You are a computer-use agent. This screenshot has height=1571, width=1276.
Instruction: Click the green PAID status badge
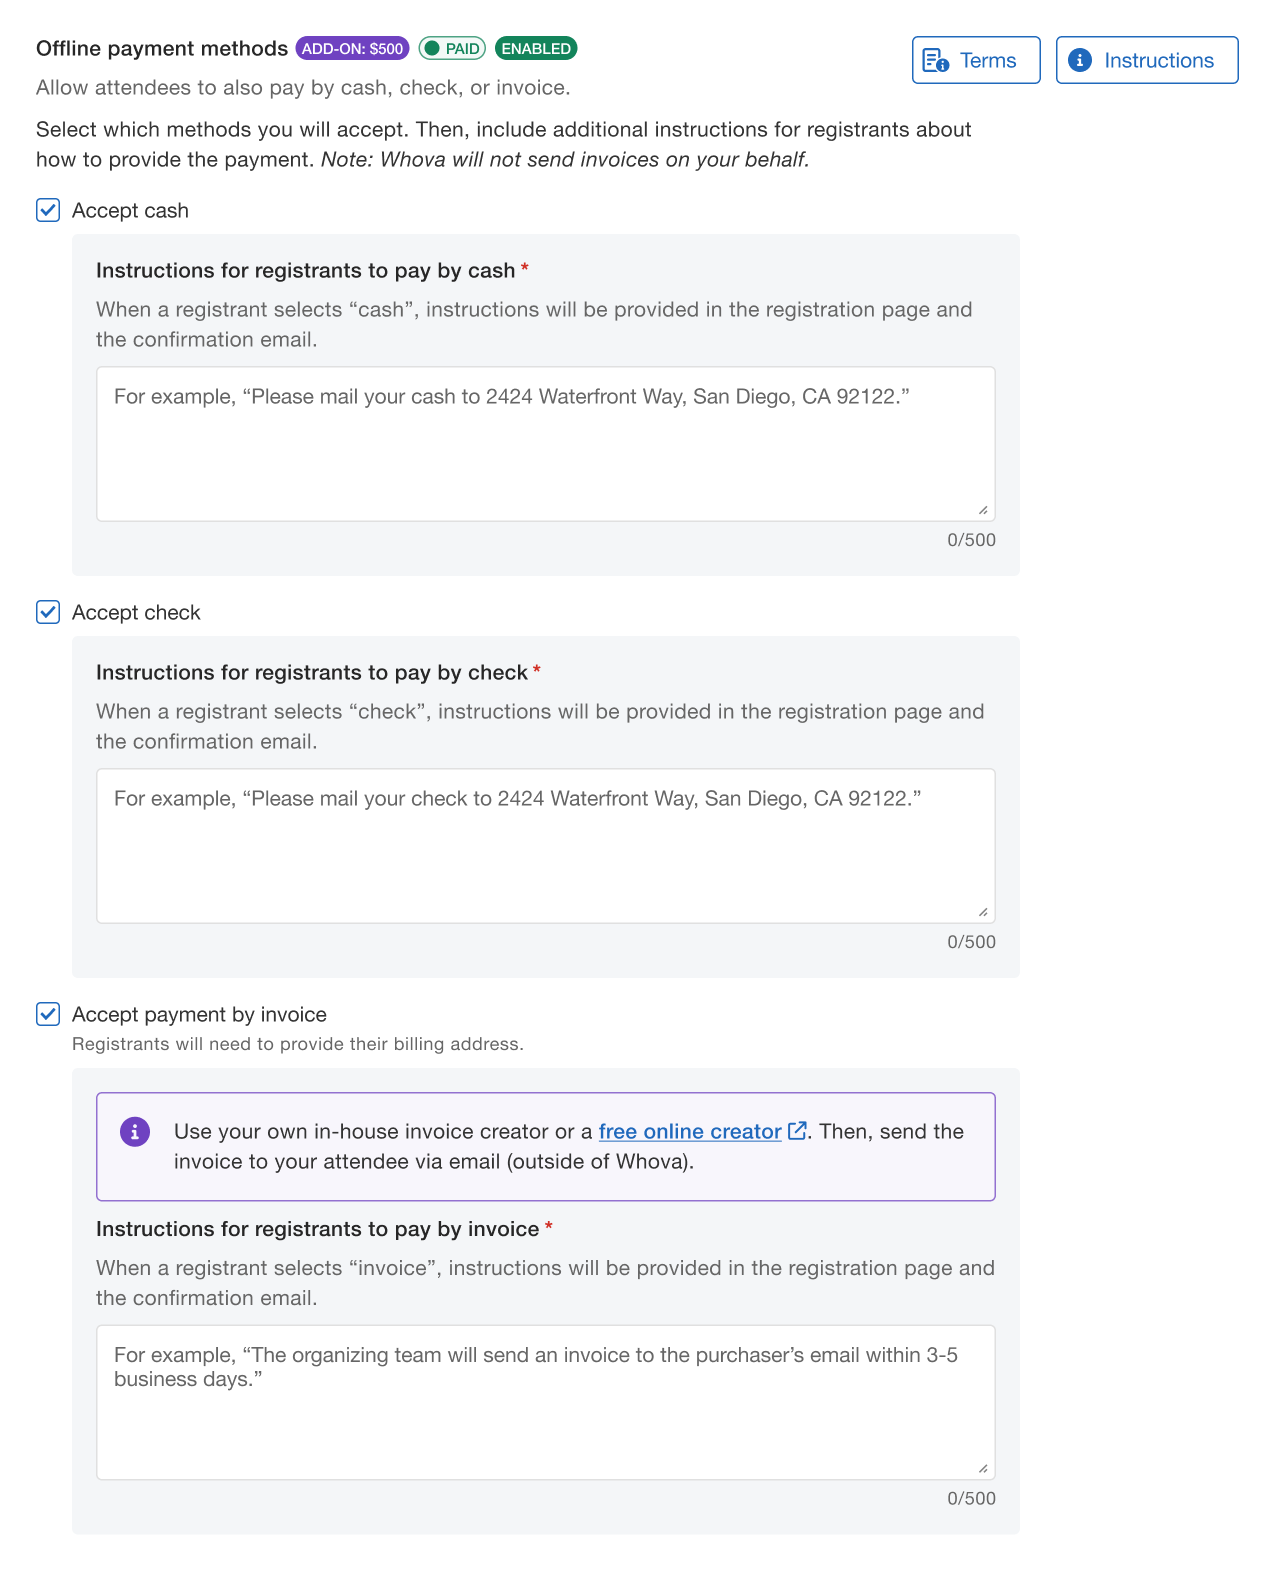click(x=452, y=48)
